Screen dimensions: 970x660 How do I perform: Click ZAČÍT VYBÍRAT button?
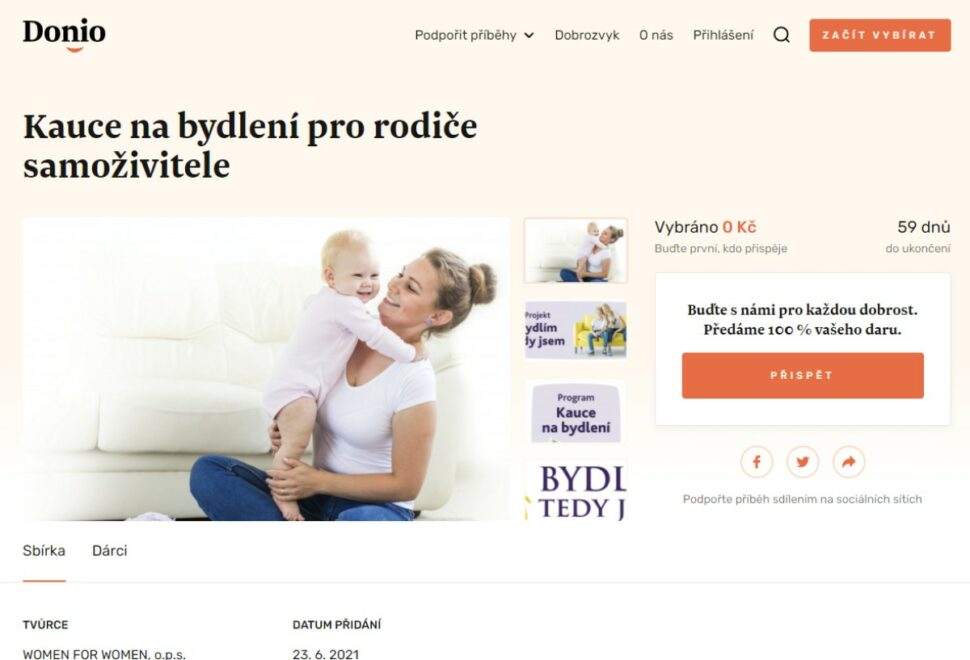pyautogui.click(x=880, y=35)
